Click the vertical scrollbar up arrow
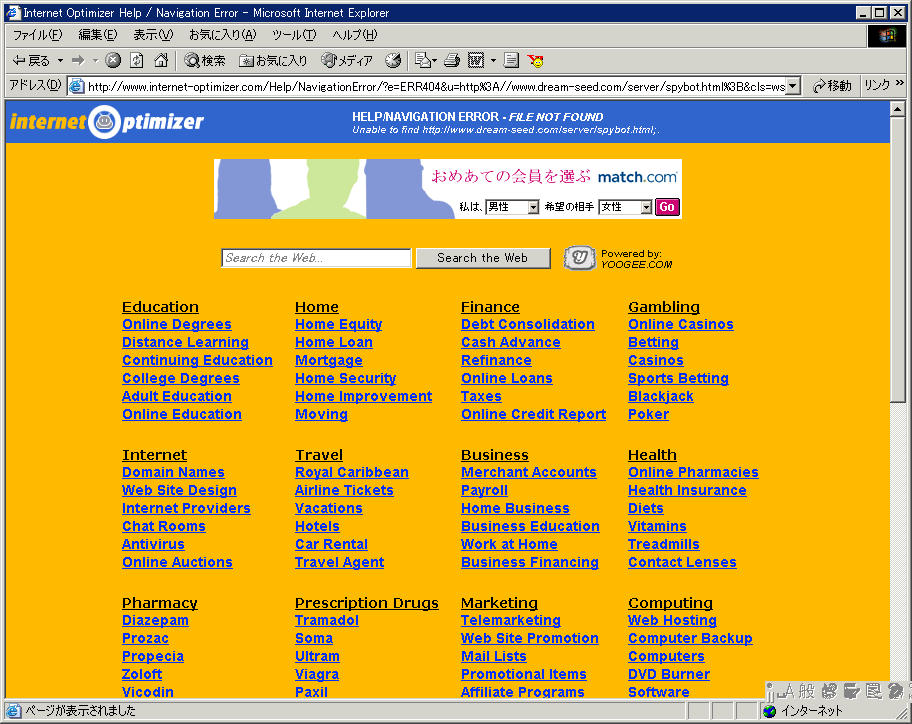This screenshot has height=724, width=912. 897,108
